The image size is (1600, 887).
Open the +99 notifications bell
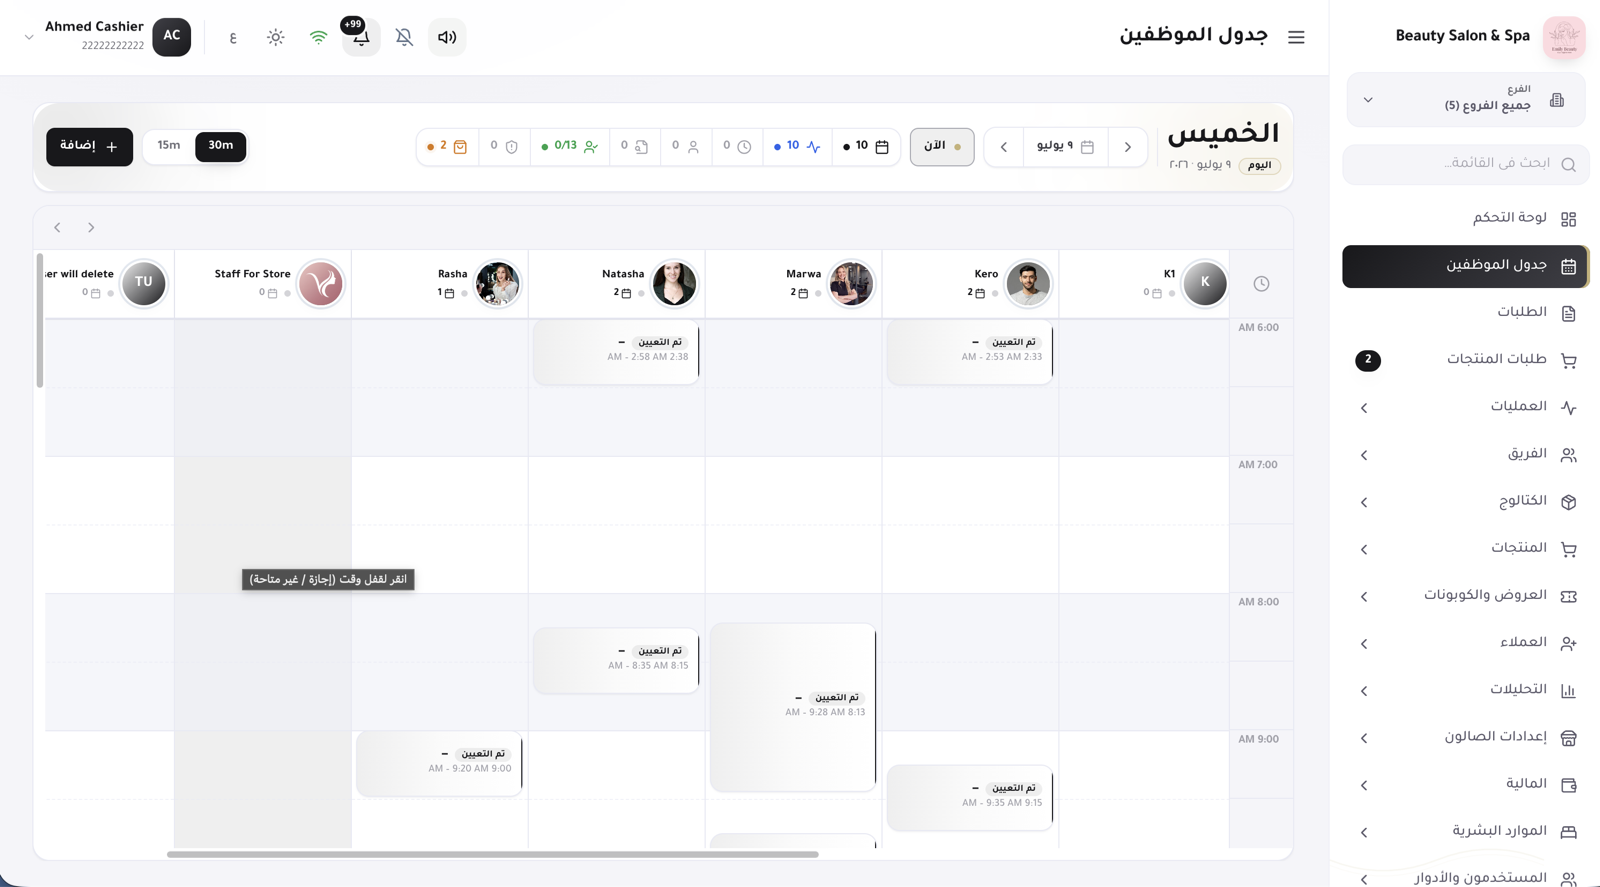pyautogui.click(x=361, y=37)
